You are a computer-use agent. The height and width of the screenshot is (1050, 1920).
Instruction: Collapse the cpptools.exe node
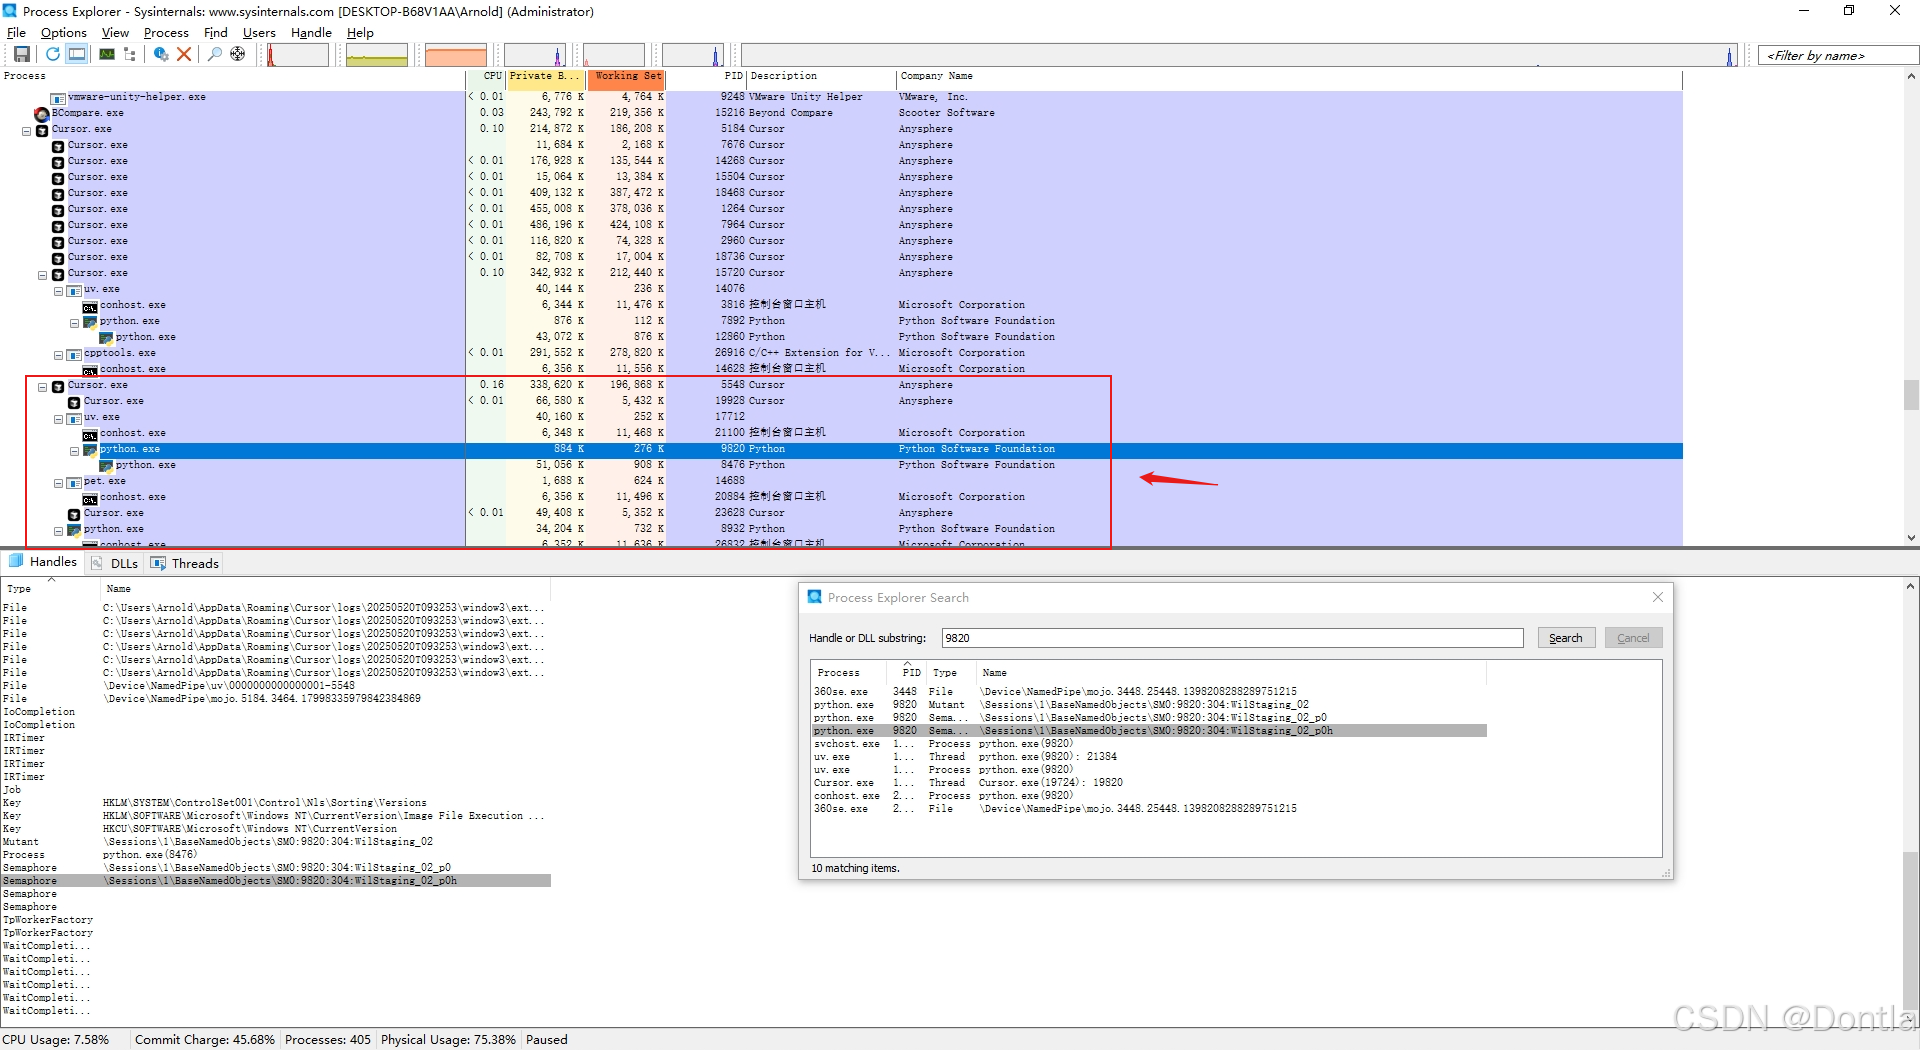tap(58, 355)
